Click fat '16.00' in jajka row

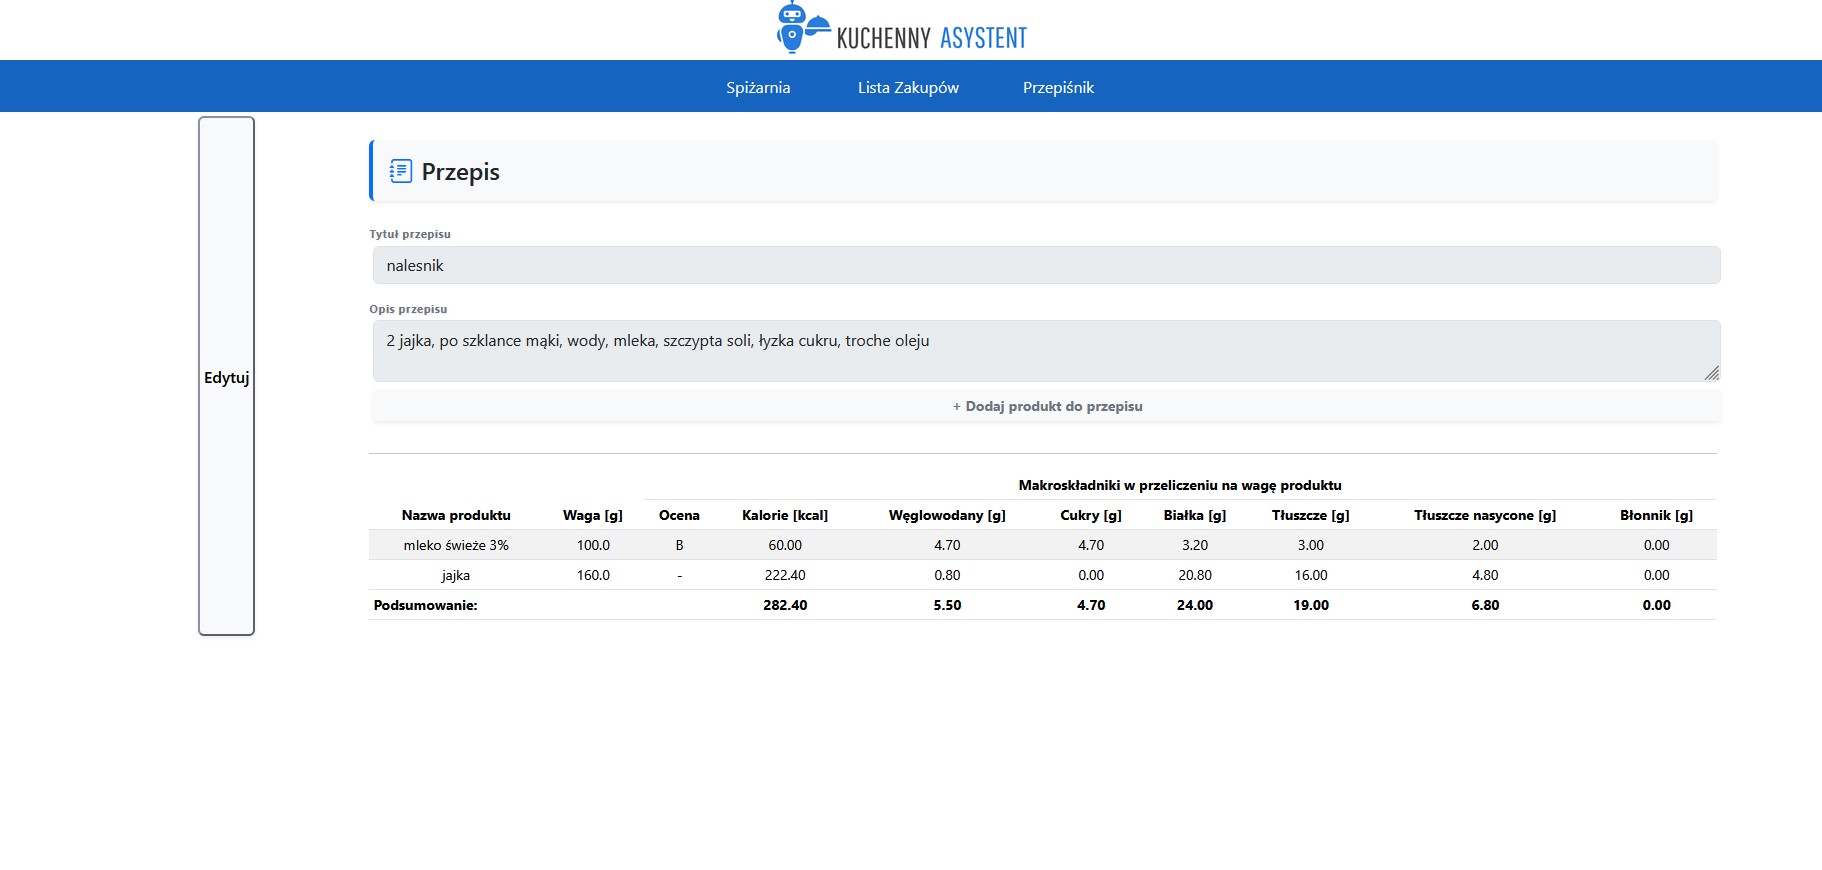(1311, 575)
